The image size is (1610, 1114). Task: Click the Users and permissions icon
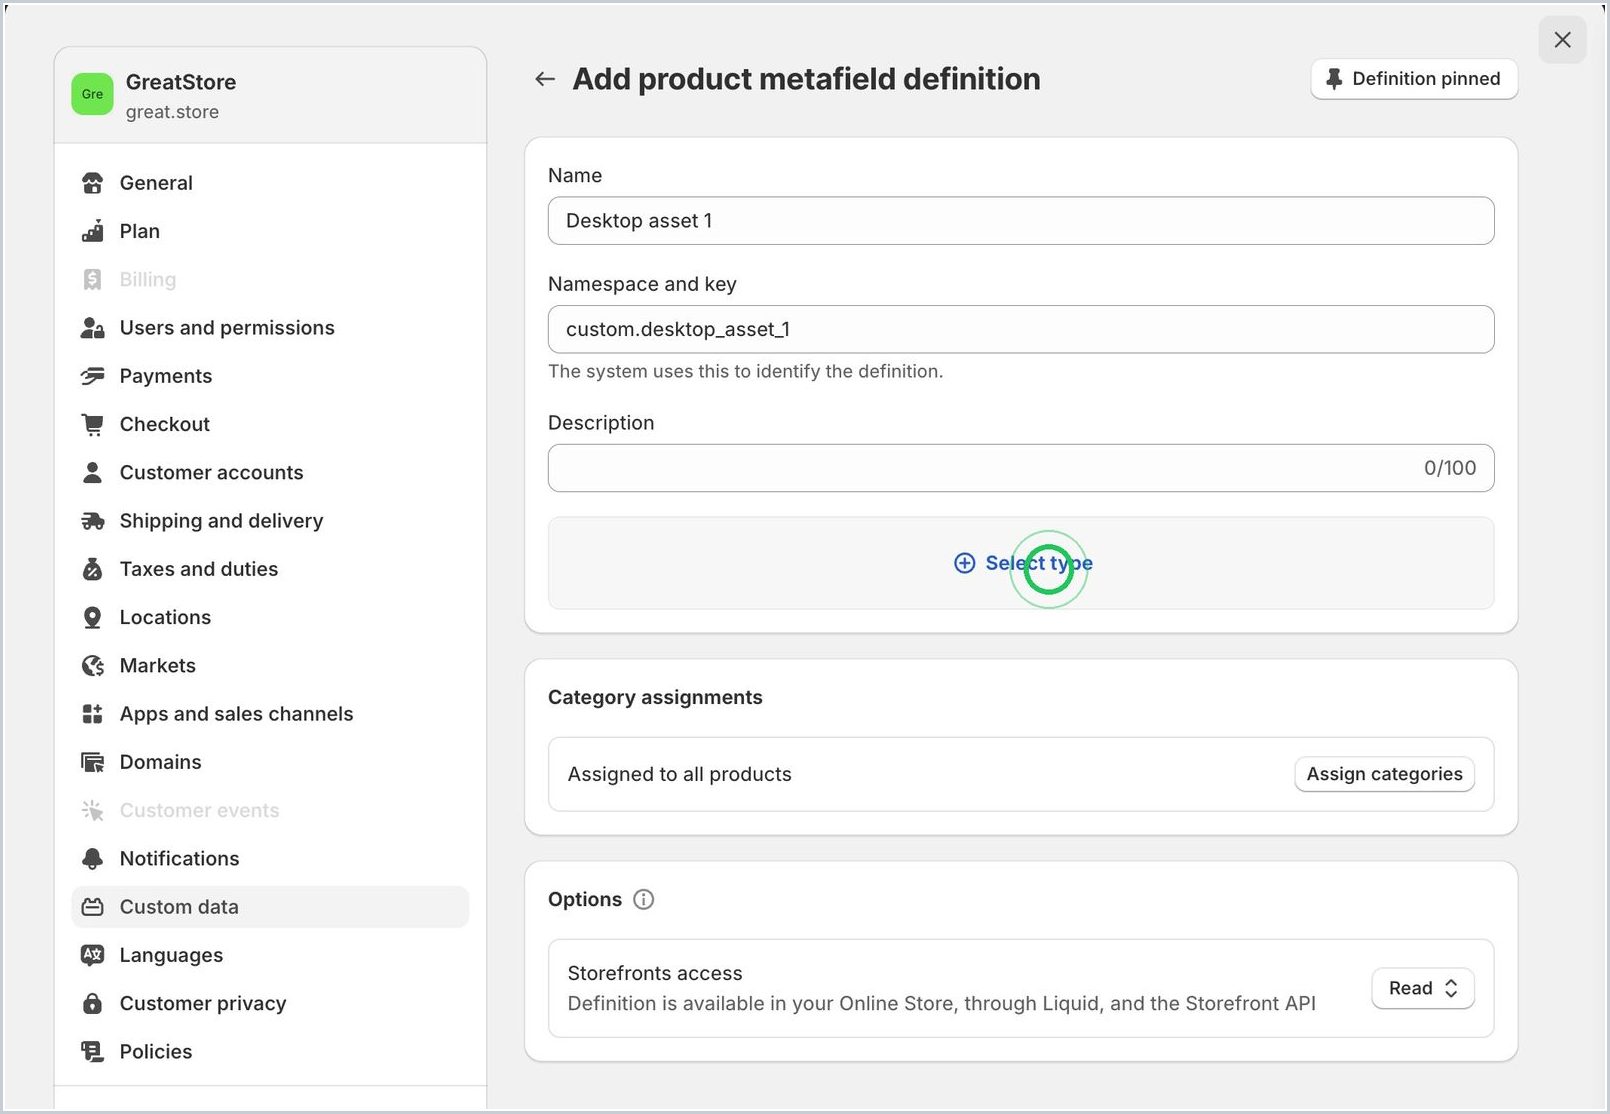pyautogui.click(x=92, y=328)
